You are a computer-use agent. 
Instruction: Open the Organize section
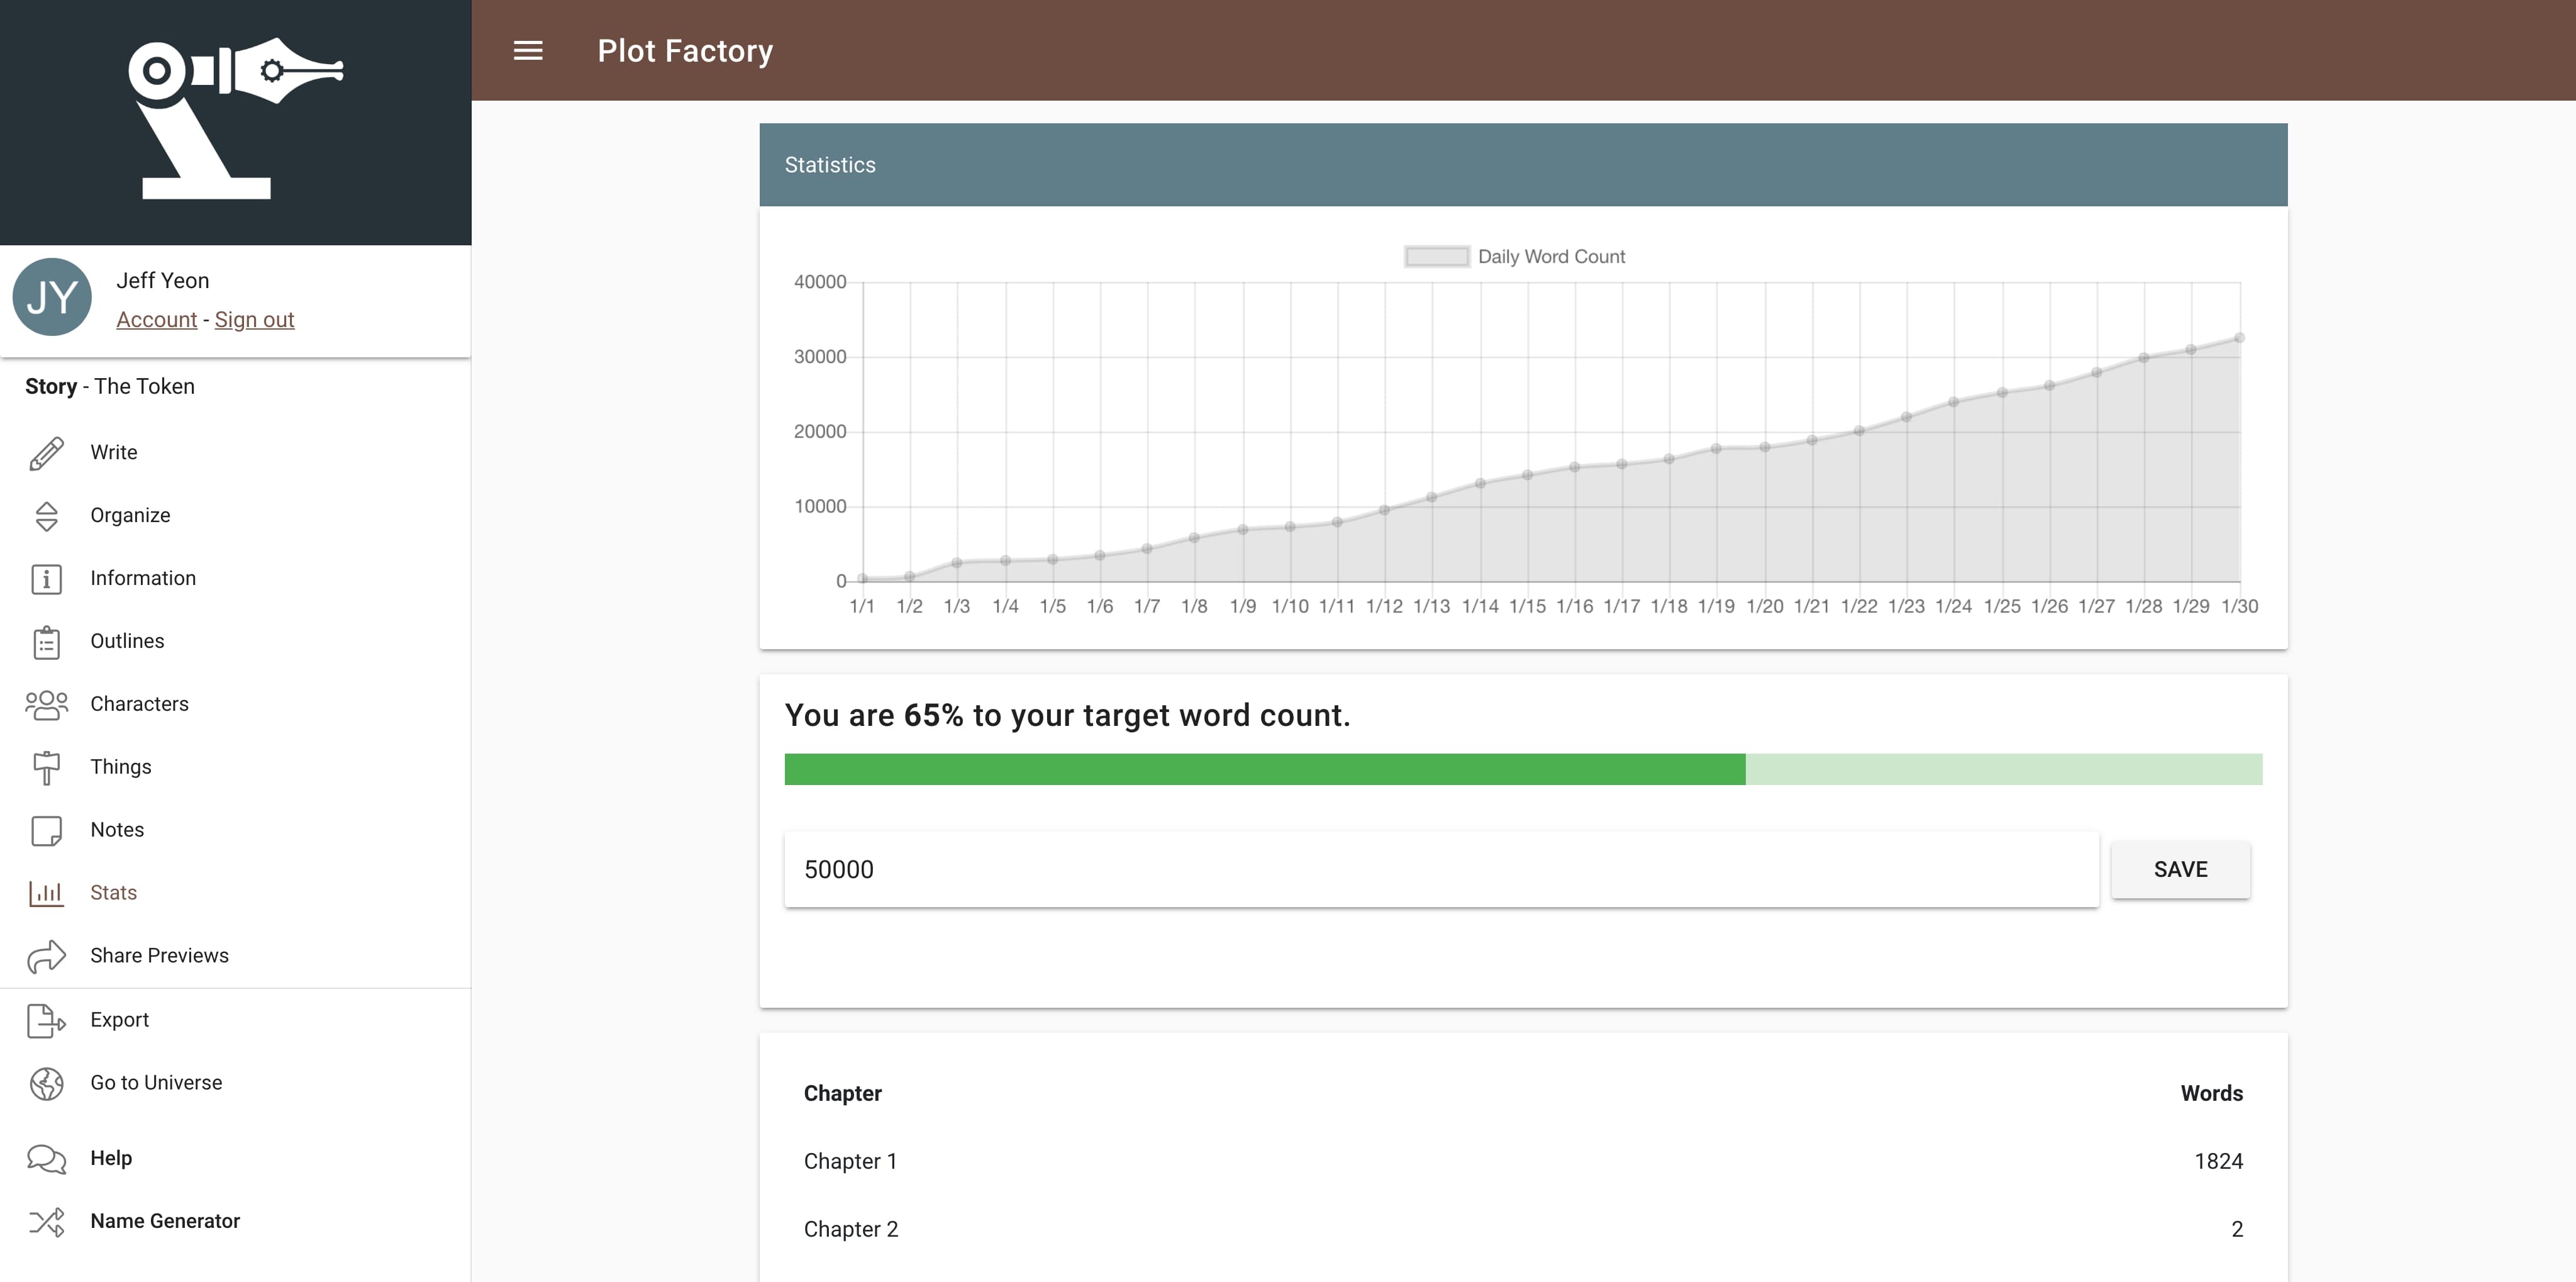(x=131, y=515)
